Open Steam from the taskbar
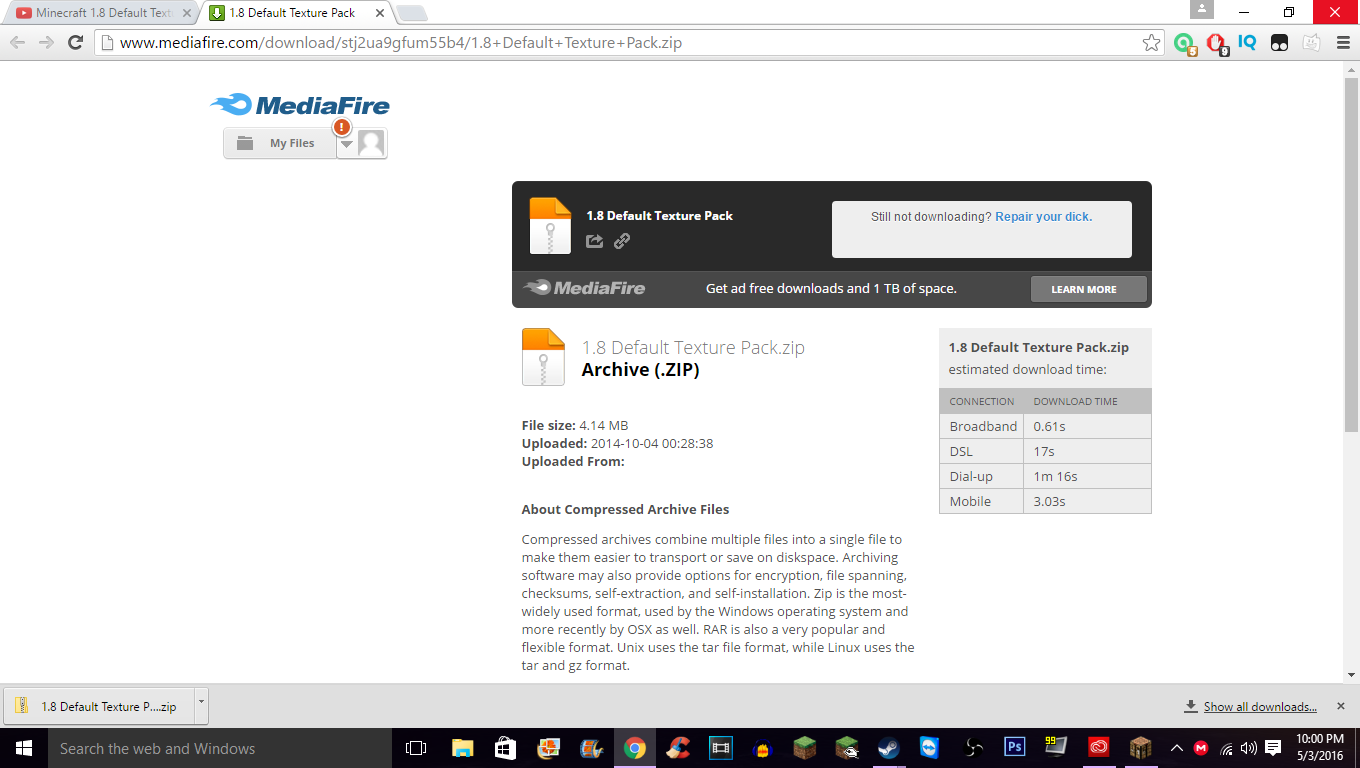The height and width of the screenshot is (768, 1360). (888, 748)
